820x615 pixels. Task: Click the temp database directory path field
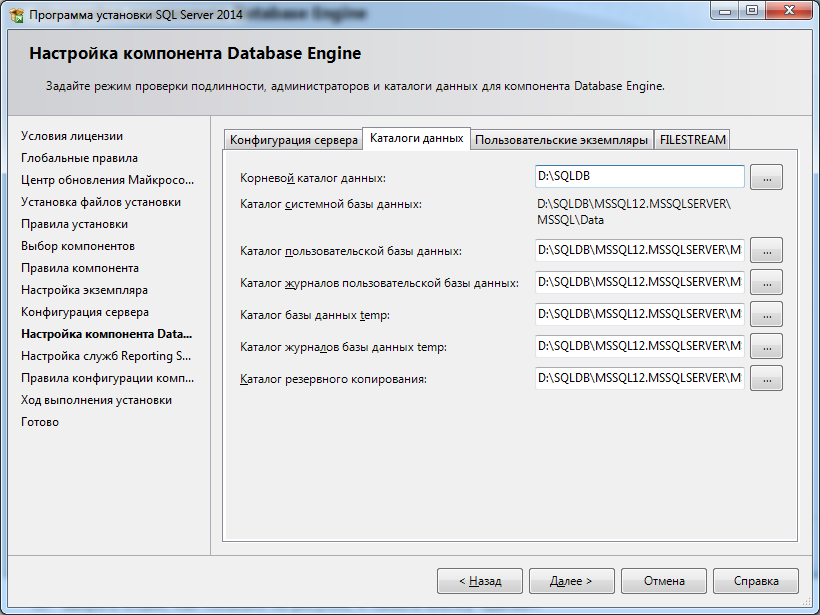point(640,314)
